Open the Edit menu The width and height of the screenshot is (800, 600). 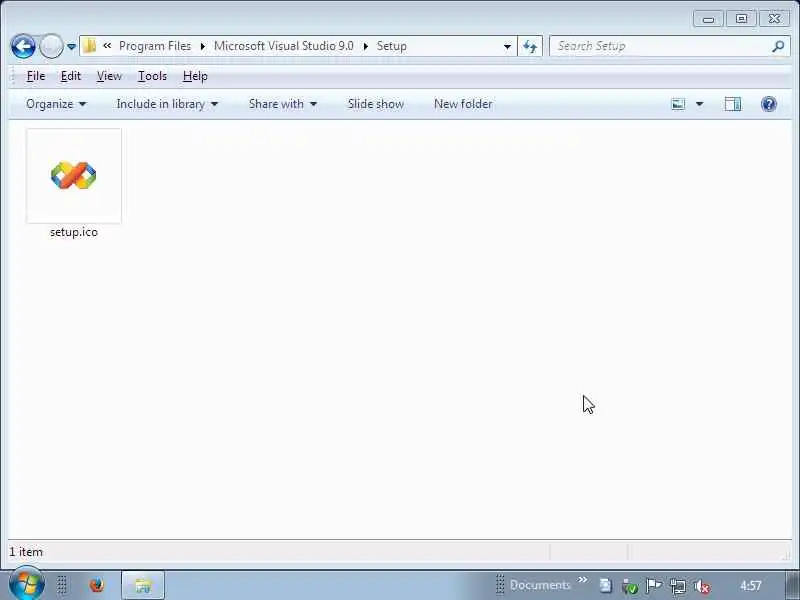click(70, 76)
